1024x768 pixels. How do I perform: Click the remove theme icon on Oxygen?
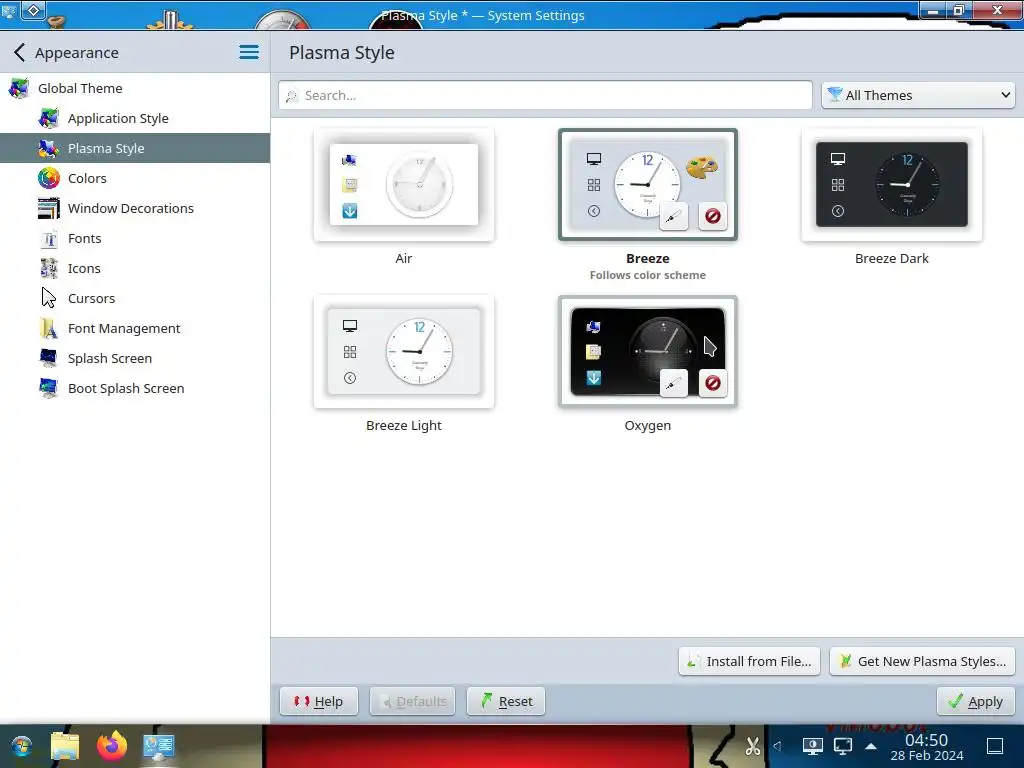tap(712, 383)
